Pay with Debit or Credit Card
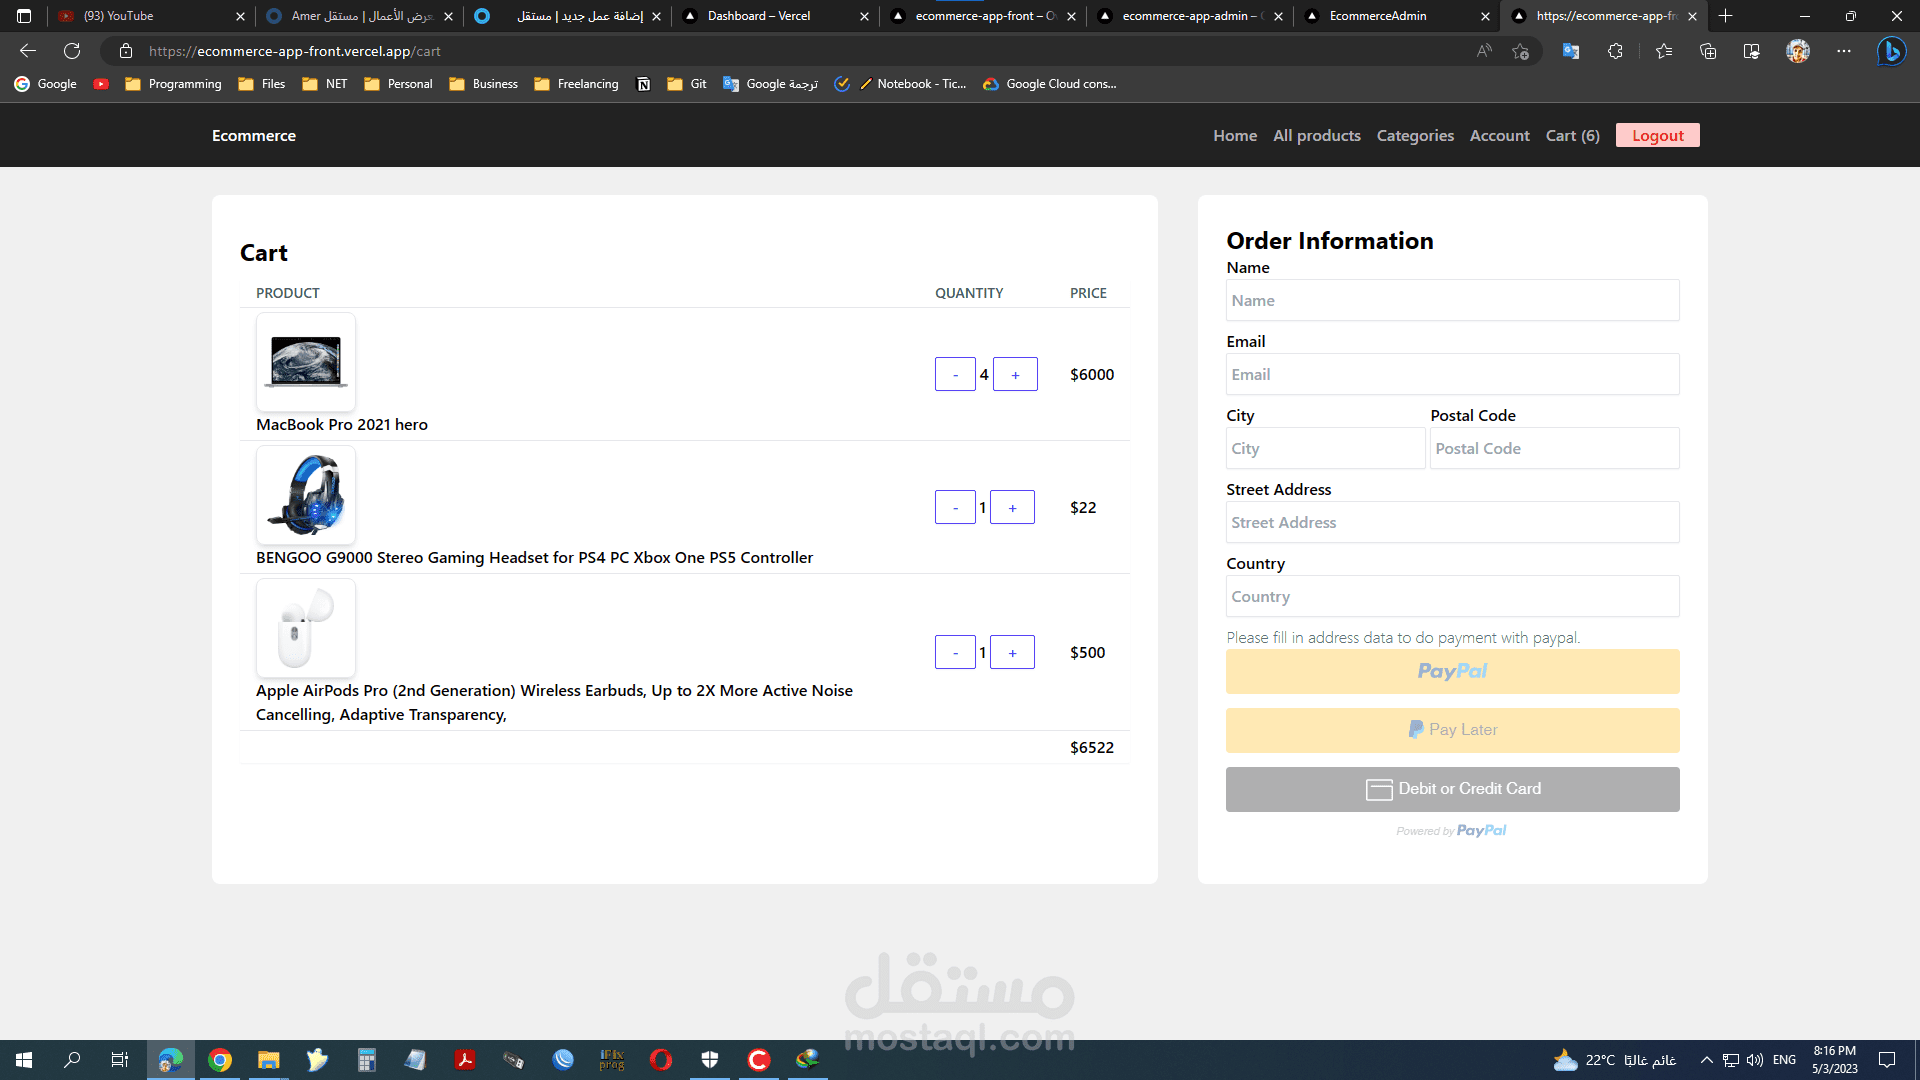 pyautogui.click(x=1452, y=789)
